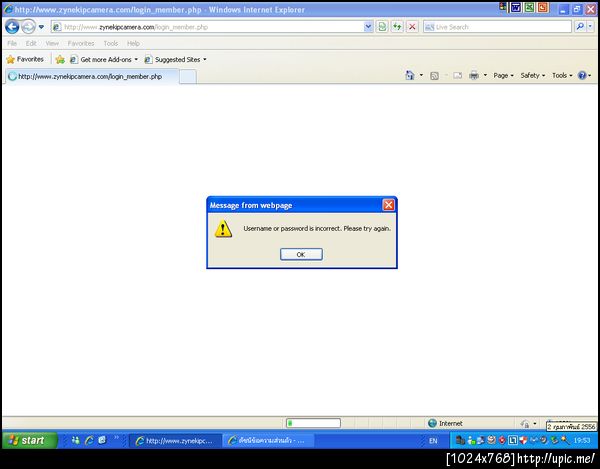Open Suggested Sites dropdown
This screenshot has width=600, height=469.
175,60
